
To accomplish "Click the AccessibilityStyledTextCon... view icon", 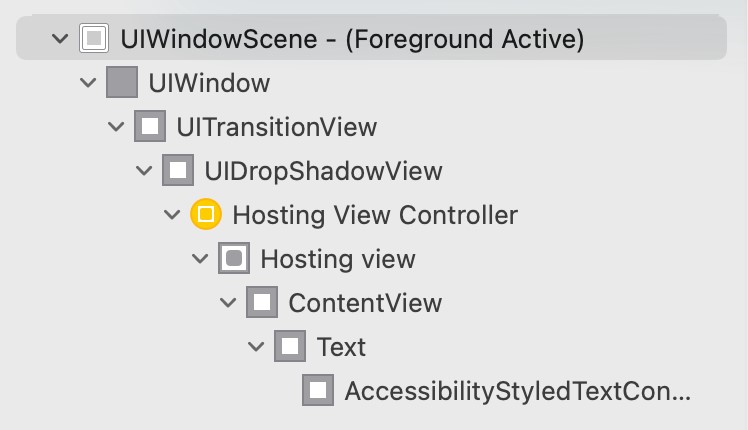I will click(x=318, y=390).
